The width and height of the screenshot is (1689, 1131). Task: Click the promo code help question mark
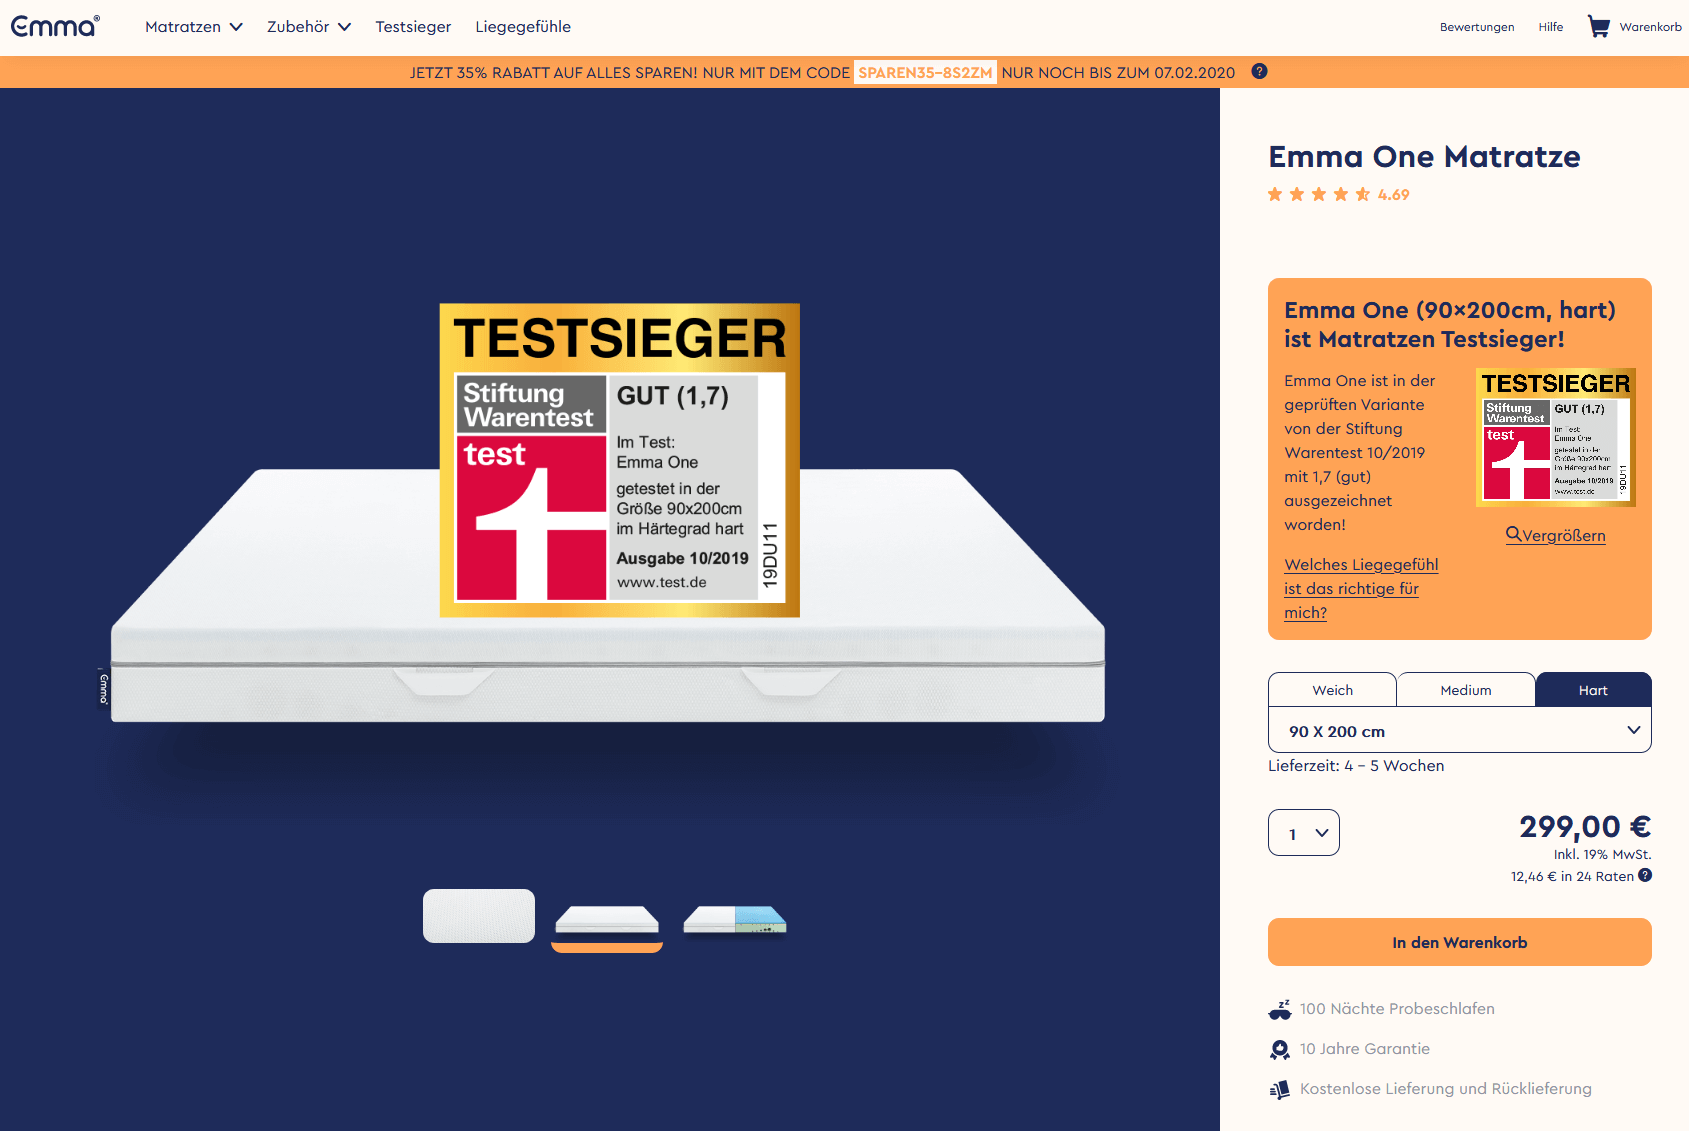[1259, 71]
